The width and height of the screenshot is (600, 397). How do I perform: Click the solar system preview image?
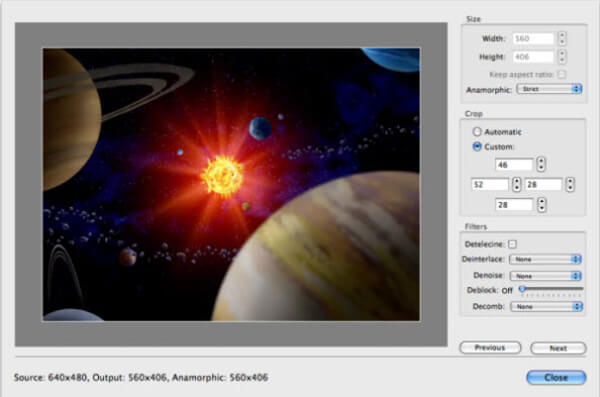231,184
